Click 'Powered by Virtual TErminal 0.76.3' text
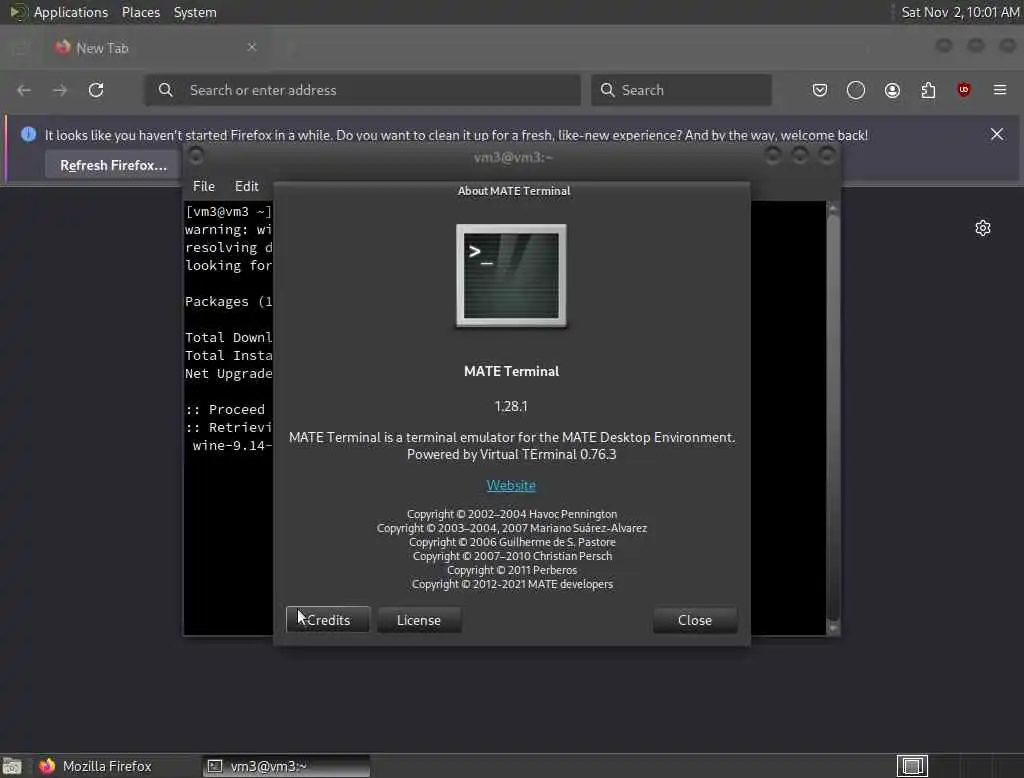This screenshot has width=1024, height=778. click(511, 454)
